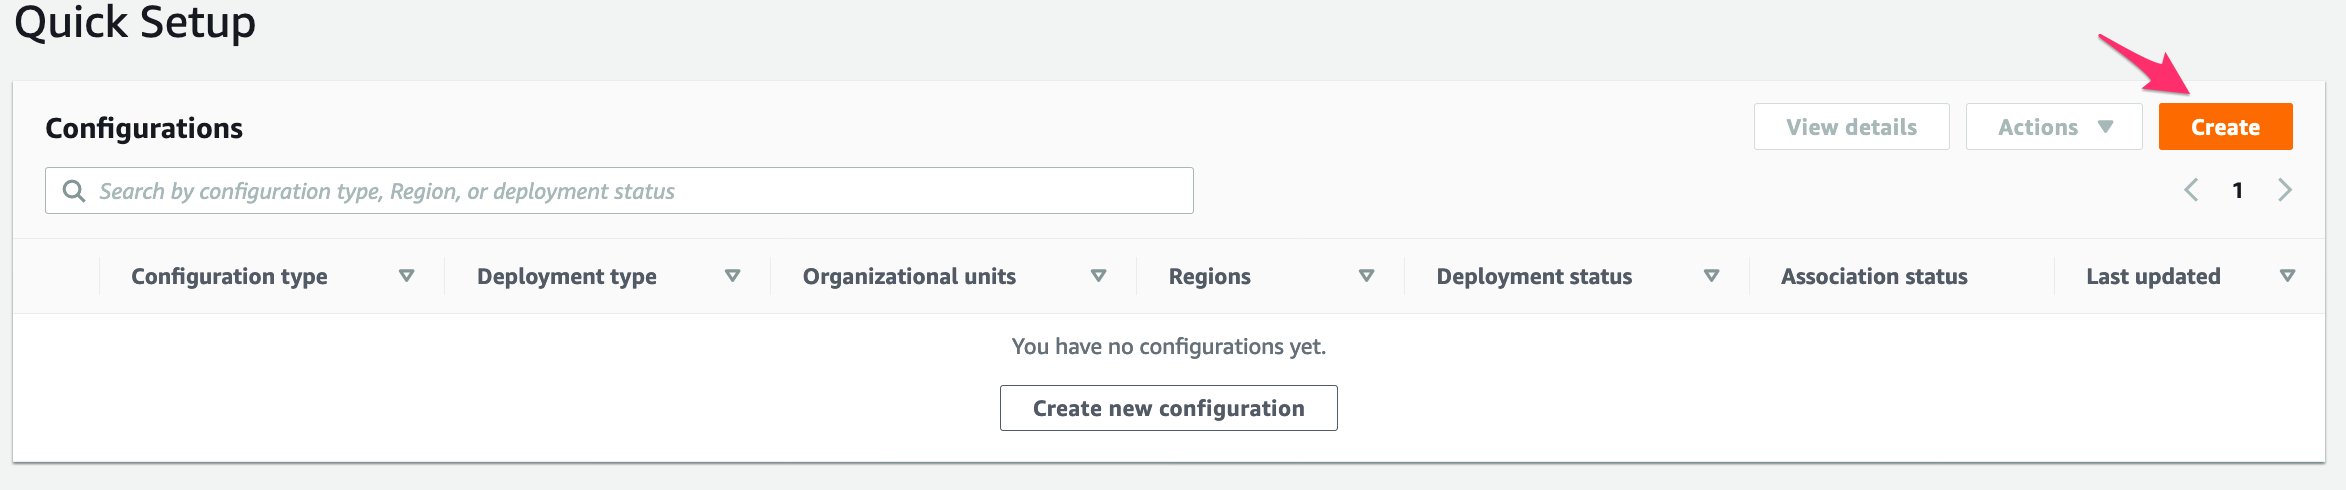Focus the configuration search field
The height and width of the screenshot is (490, 2346).
pos(619,190)
